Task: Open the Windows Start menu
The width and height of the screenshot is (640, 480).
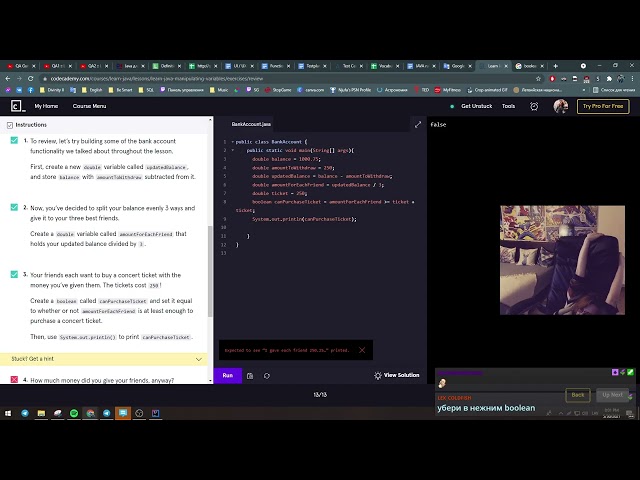Action: pyautogui.click(x=8, y=413)
